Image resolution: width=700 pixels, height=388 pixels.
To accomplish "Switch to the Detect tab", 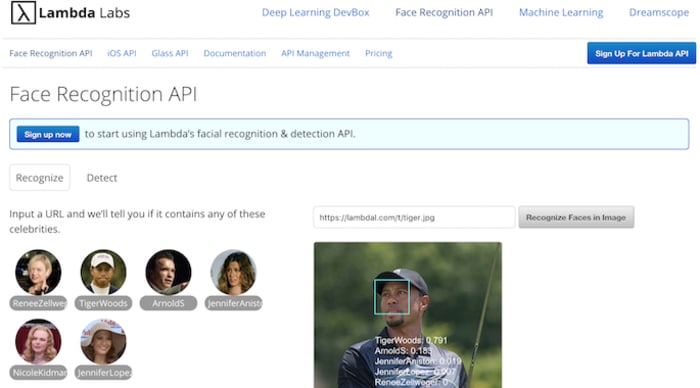I will click(x=102, y=177).
